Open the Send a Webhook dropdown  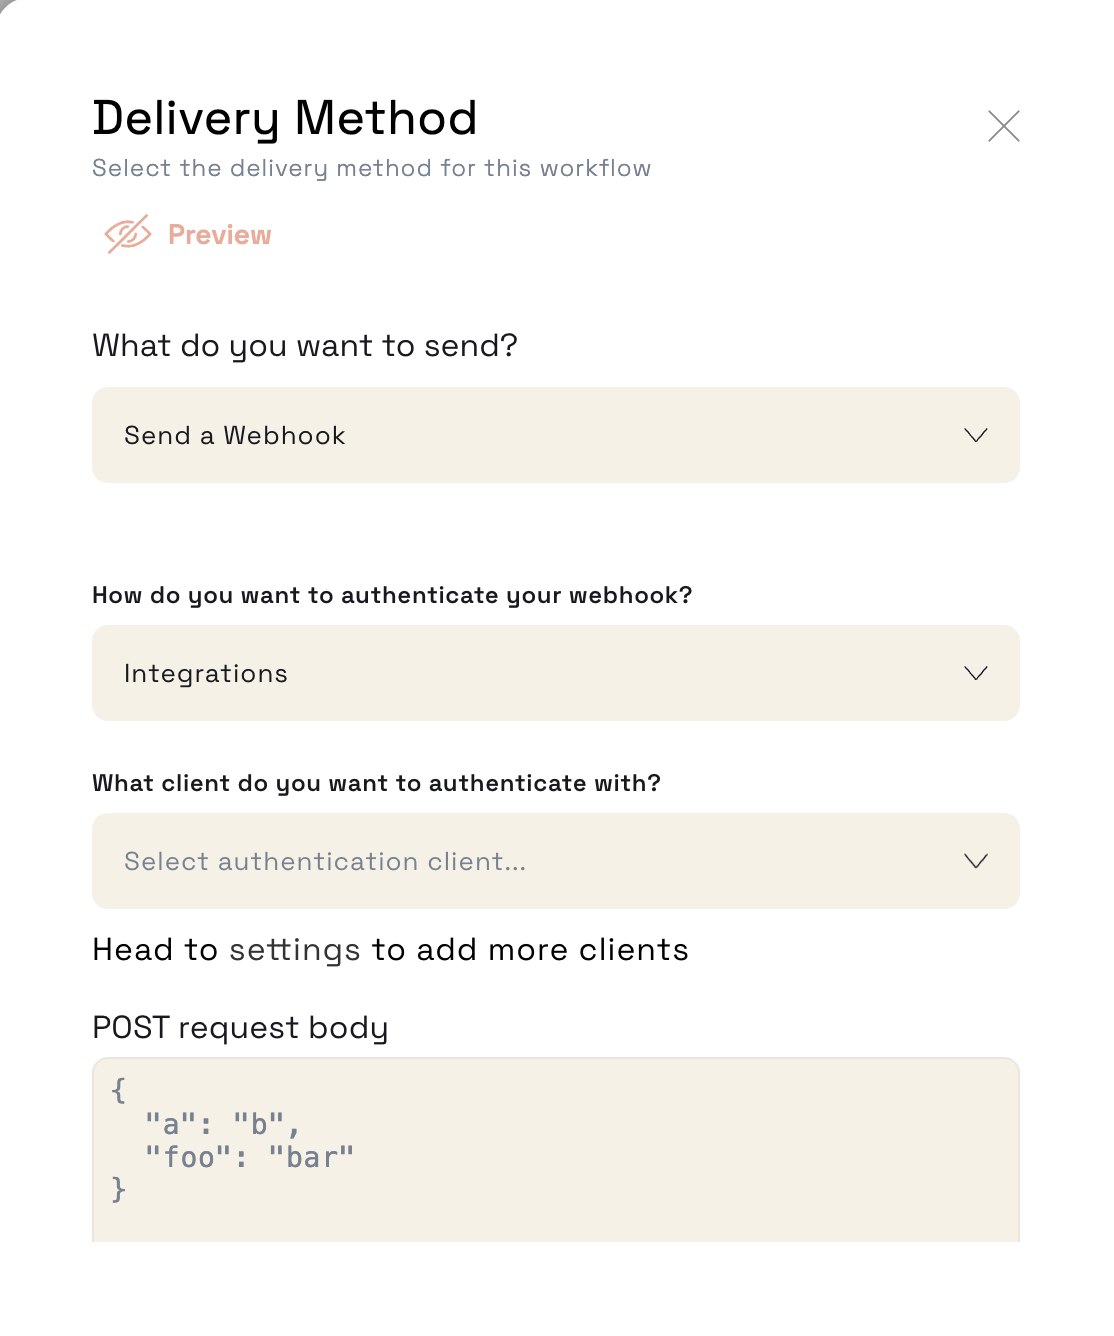pyautogui.click(x=556, y=435)
